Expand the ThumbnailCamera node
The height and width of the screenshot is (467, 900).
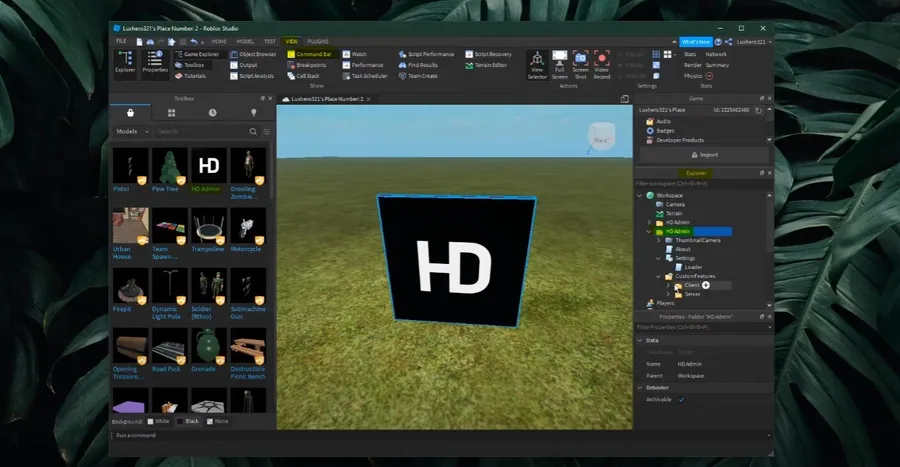[658, 240]
